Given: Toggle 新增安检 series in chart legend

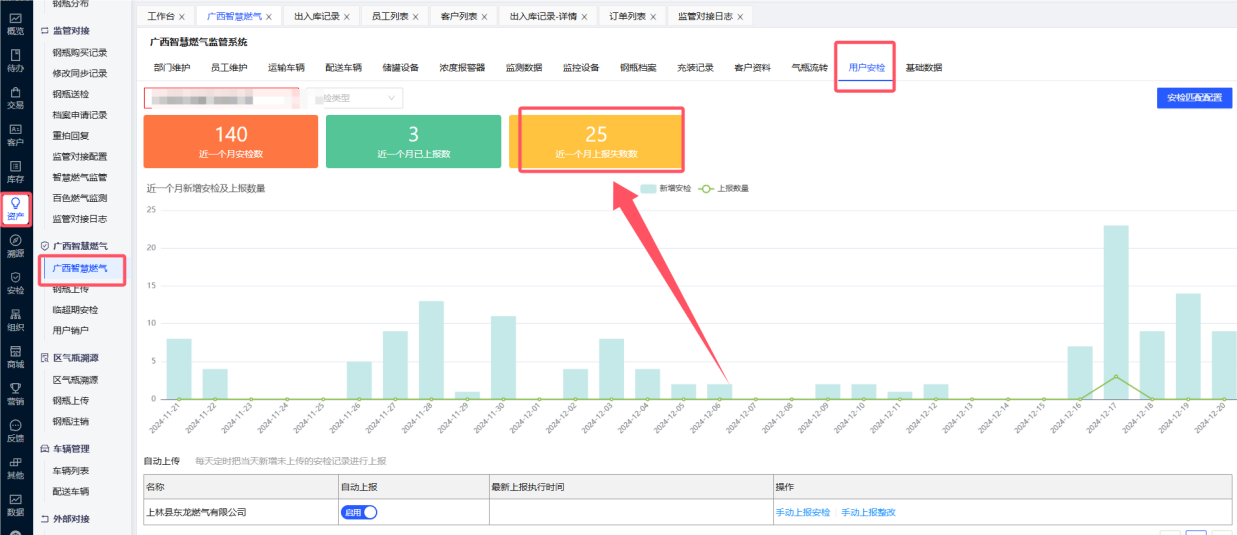Looking at the screenshot, I should click(666, 188).
